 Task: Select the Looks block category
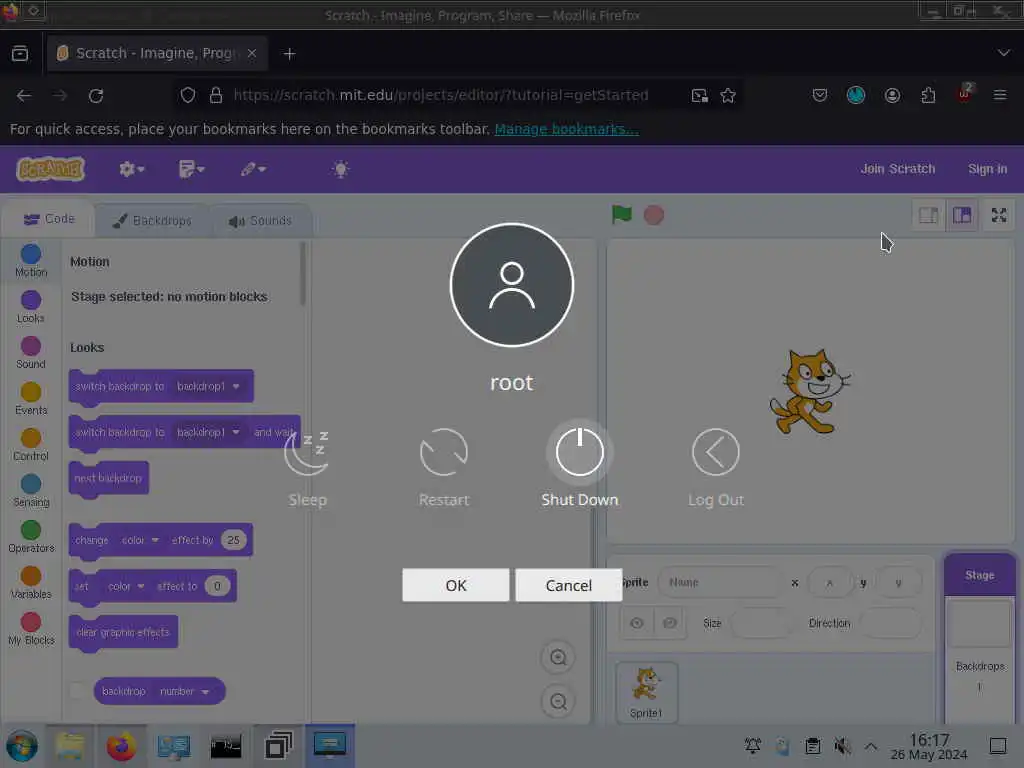pos(31,307)
